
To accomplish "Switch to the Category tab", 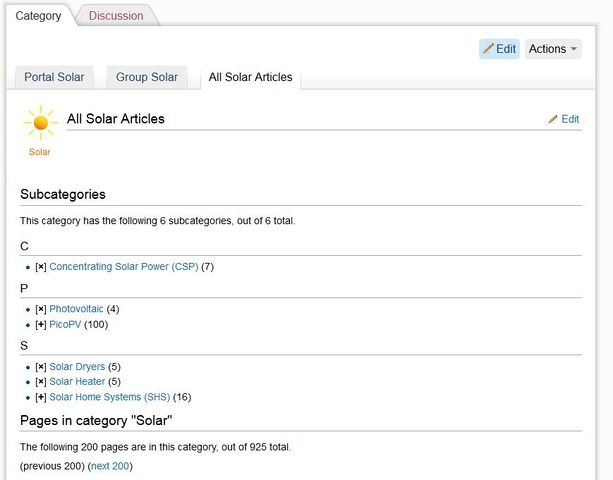I will point(38,16).
